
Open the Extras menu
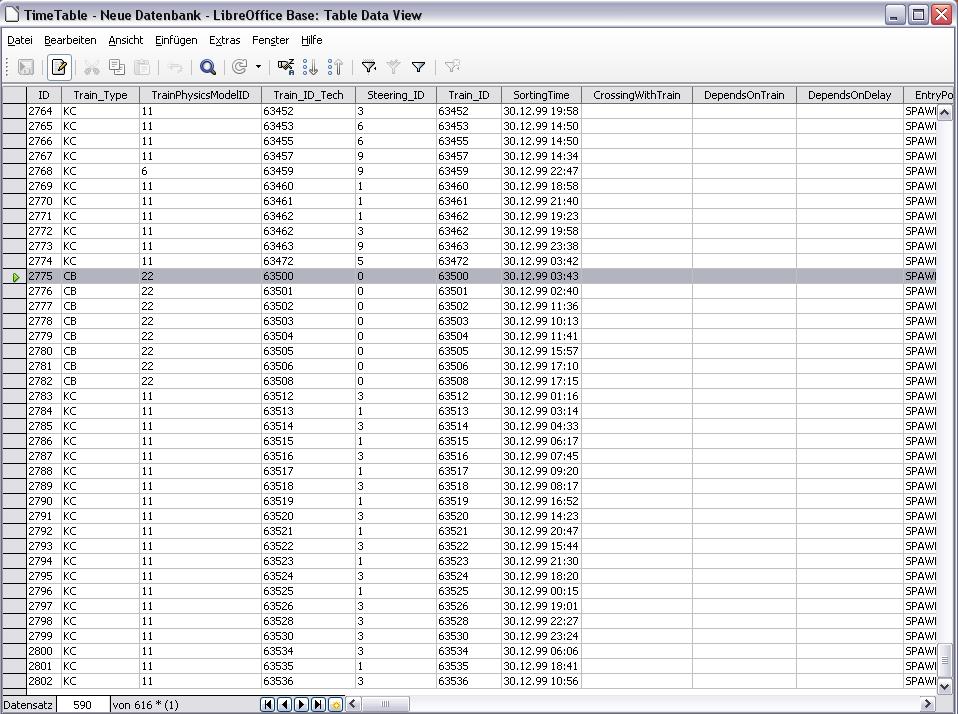(224, 40)
